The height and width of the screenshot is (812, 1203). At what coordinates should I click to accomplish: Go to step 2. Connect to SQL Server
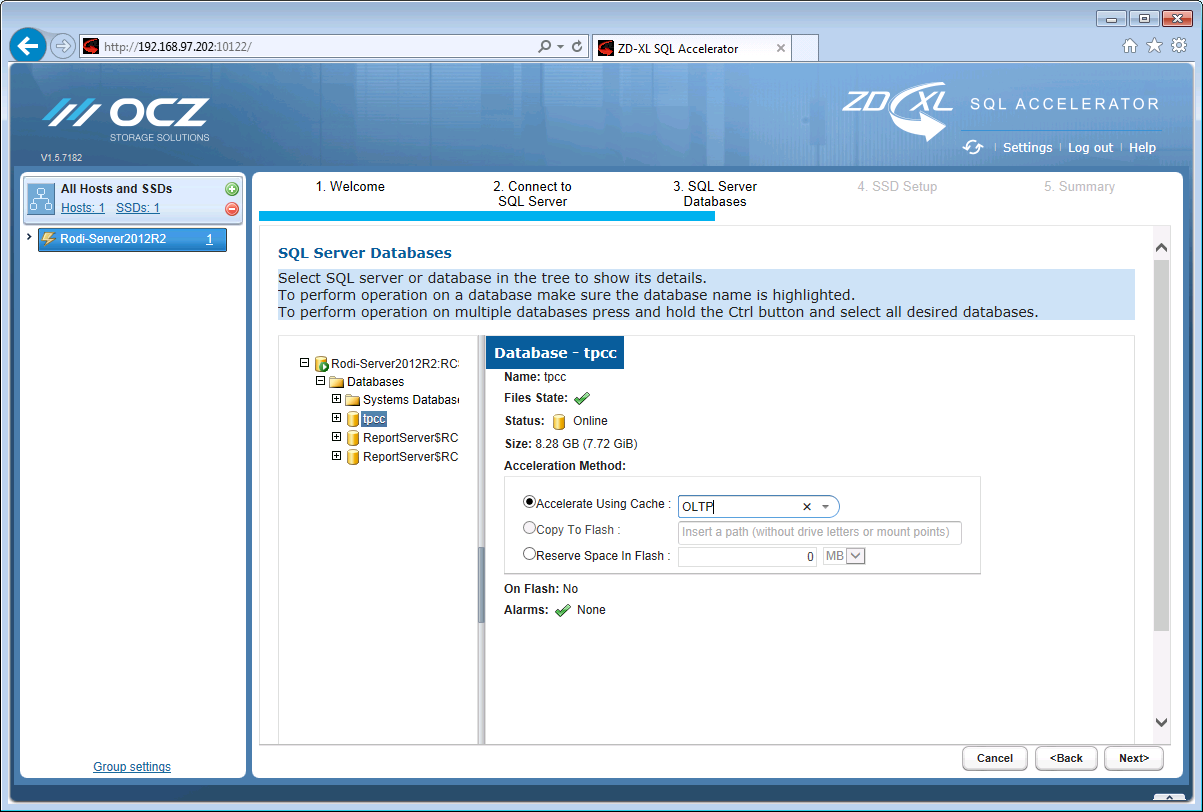(x=532, y=194)
